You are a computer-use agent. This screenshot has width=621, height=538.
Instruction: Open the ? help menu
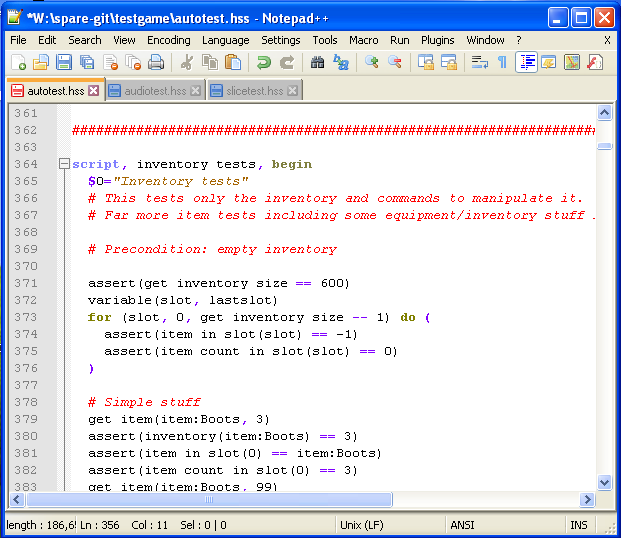pyautogui.click(x=519, y=40)
